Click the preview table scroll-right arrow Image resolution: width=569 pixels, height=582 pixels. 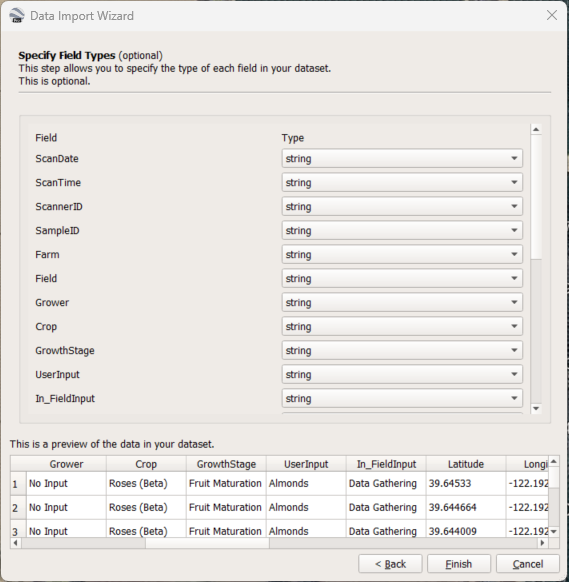point(543,543)
